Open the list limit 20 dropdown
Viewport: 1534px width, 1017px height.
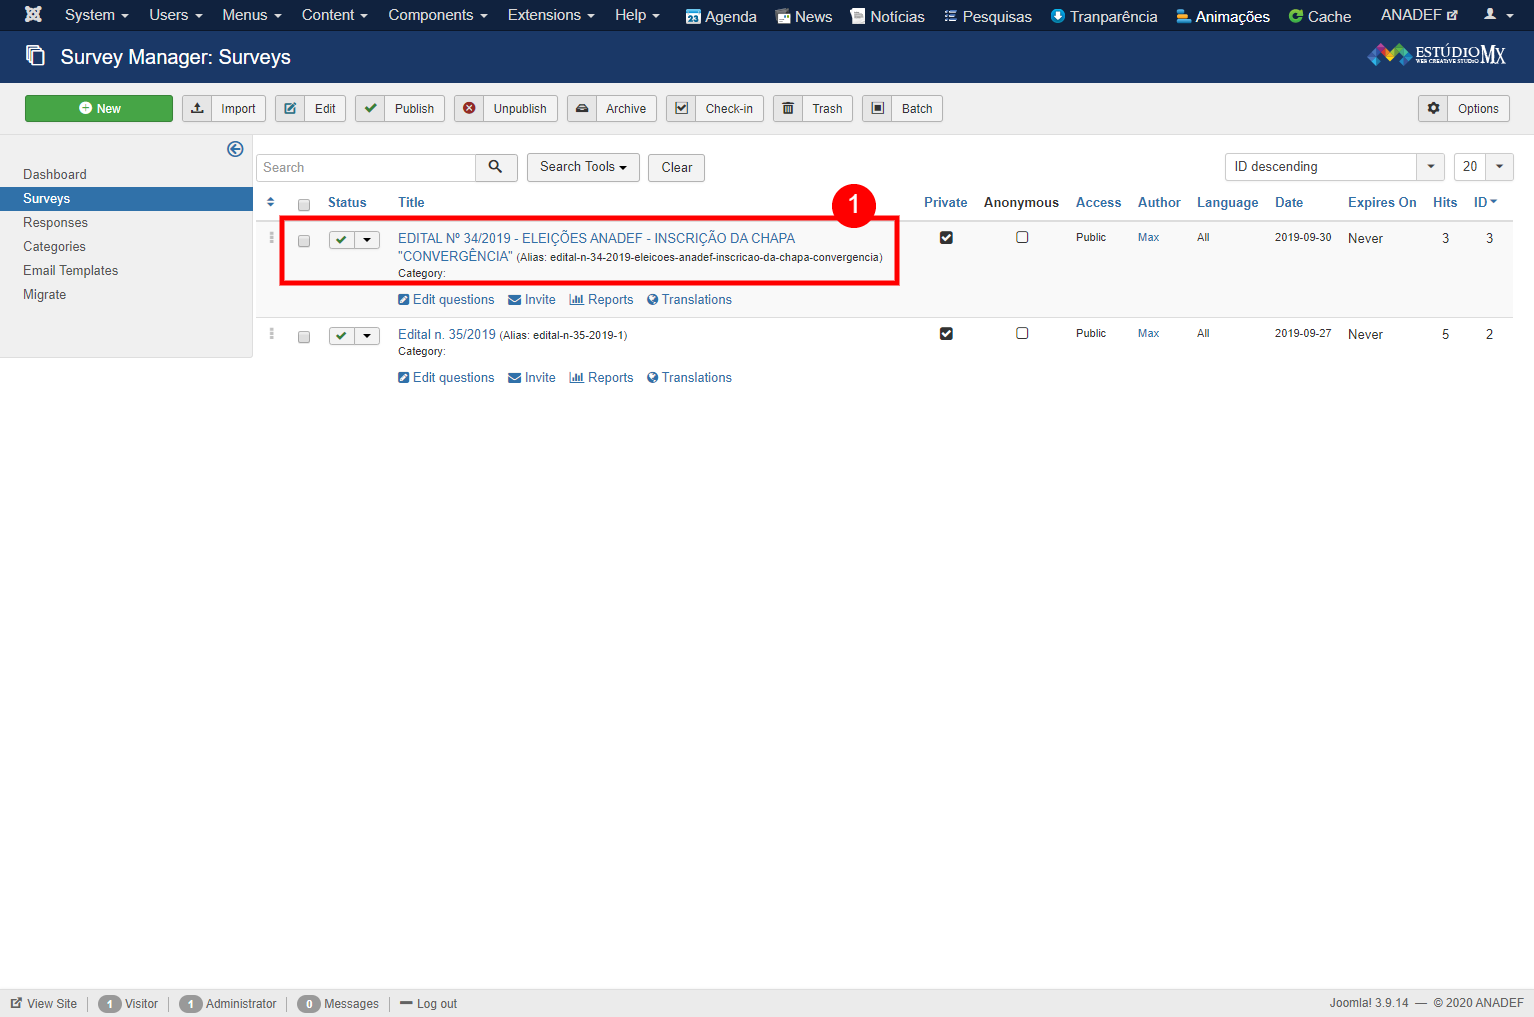1483,167
